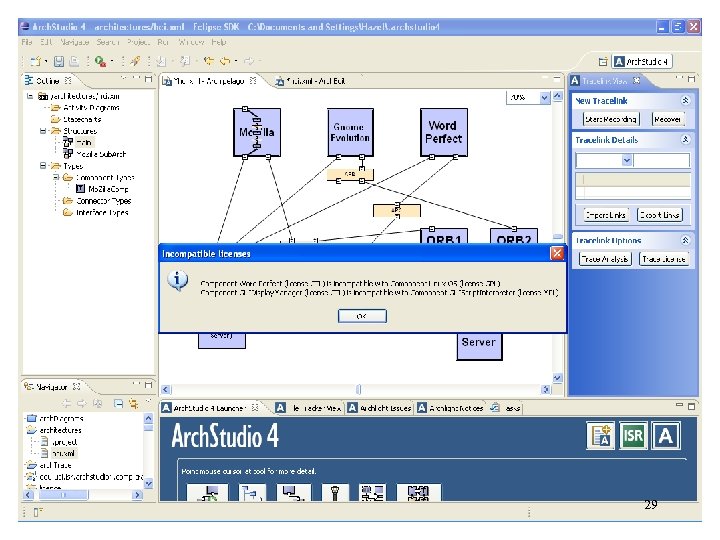This screenshot has width=720, height=540.
Task: Open archDiagrams project in Navigator
Action: click(61, 418)
